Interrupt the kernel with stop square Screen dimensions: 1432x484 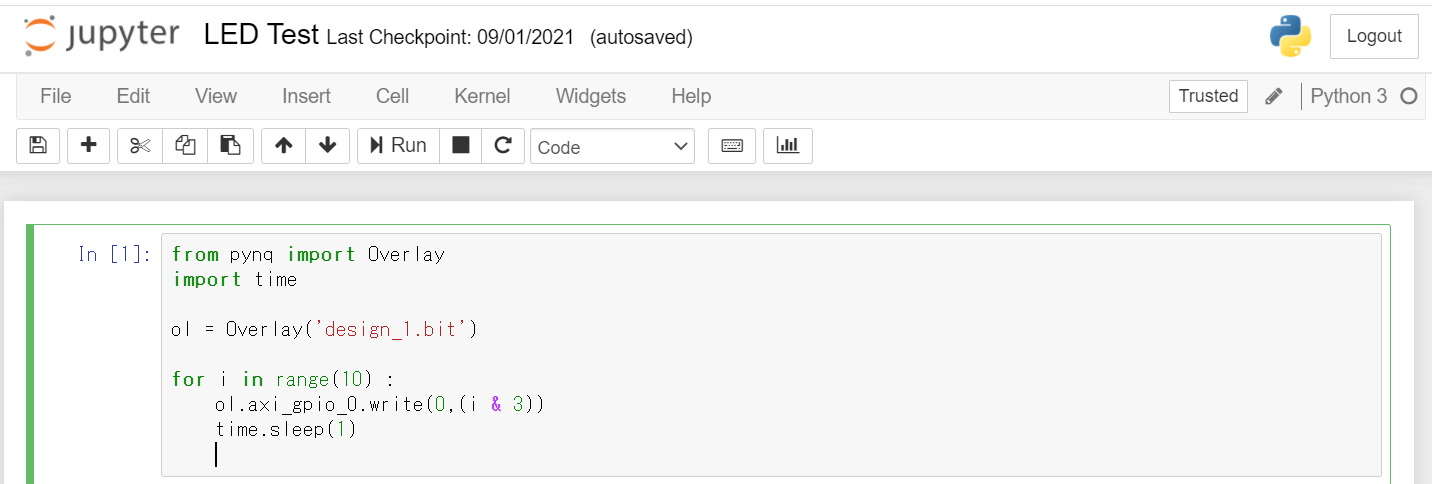click(460, 146)
